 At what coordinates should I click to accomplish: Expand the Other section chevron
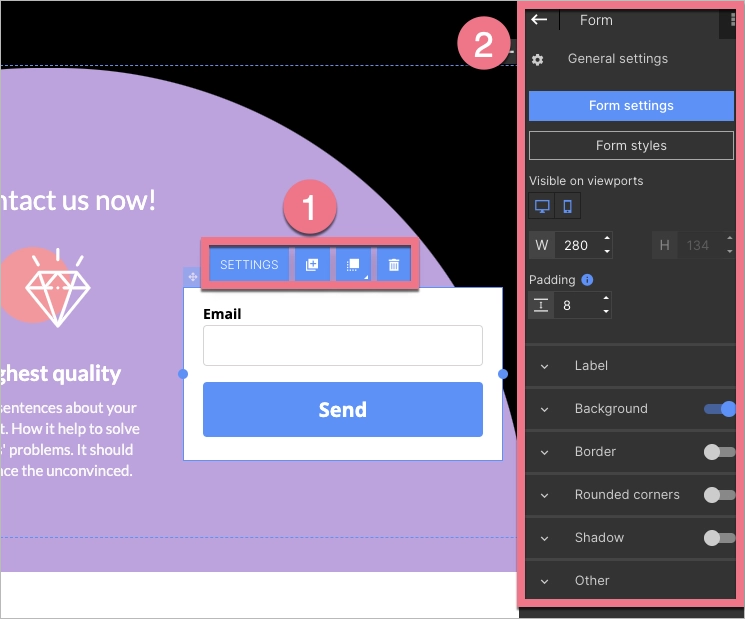coord(544,581)
